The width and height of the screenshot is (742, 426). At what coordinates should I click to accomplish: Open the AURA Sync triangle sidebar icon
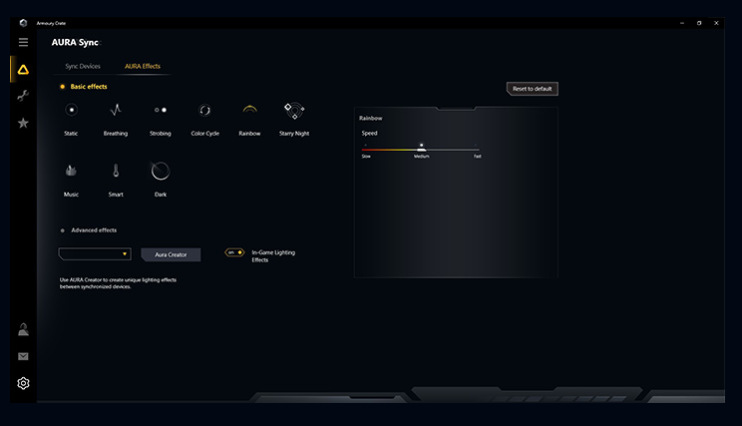pos(23,70)
